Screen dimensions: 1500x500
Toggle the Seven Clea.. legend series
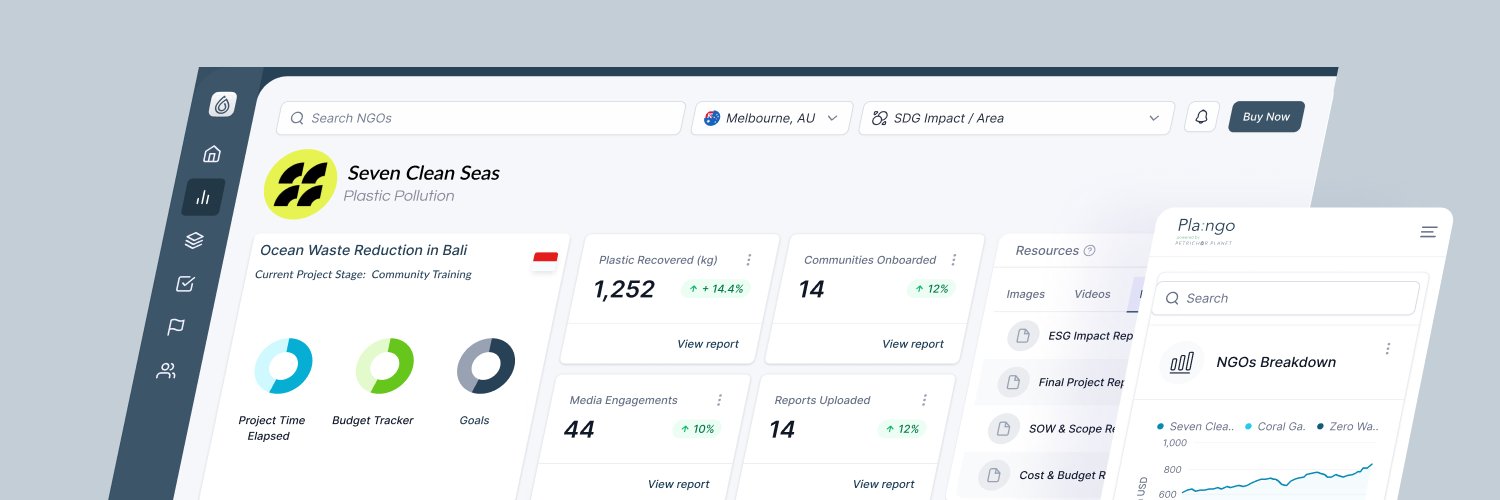pyautogui.click(x=1195, y=426)
